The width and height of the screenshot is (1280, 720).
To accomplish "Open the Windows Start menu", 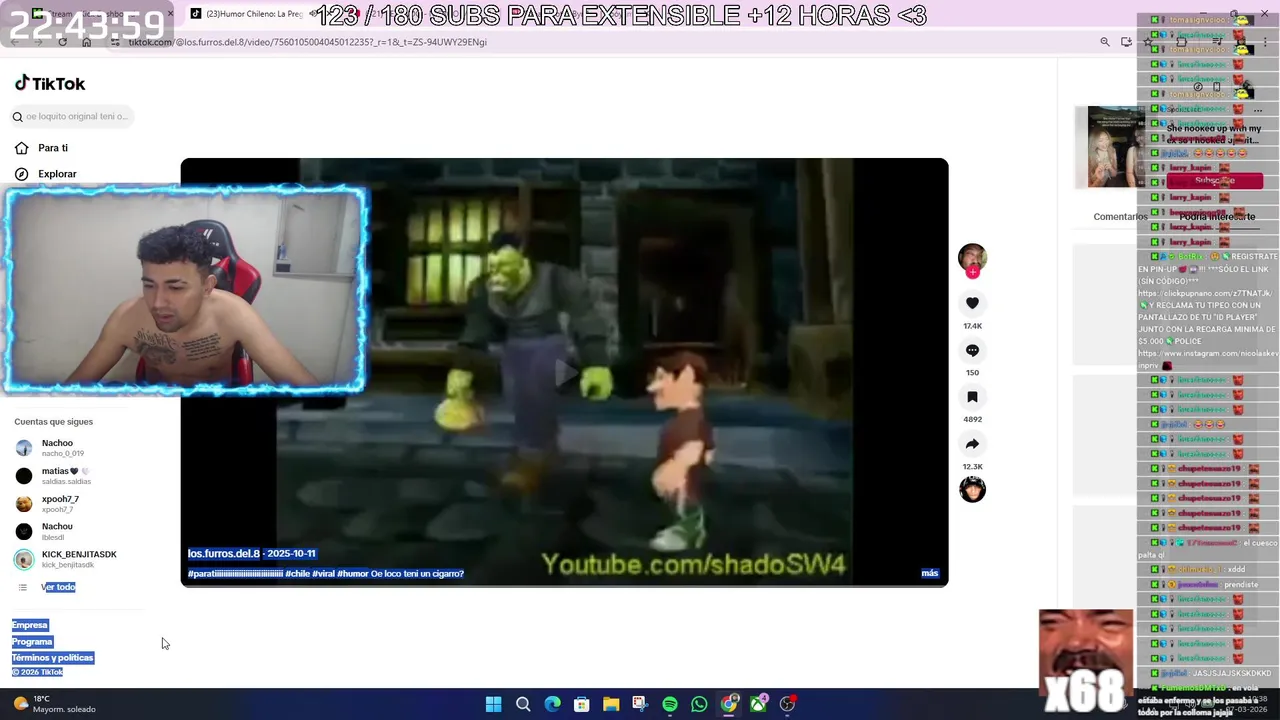I will pos(493,704).
